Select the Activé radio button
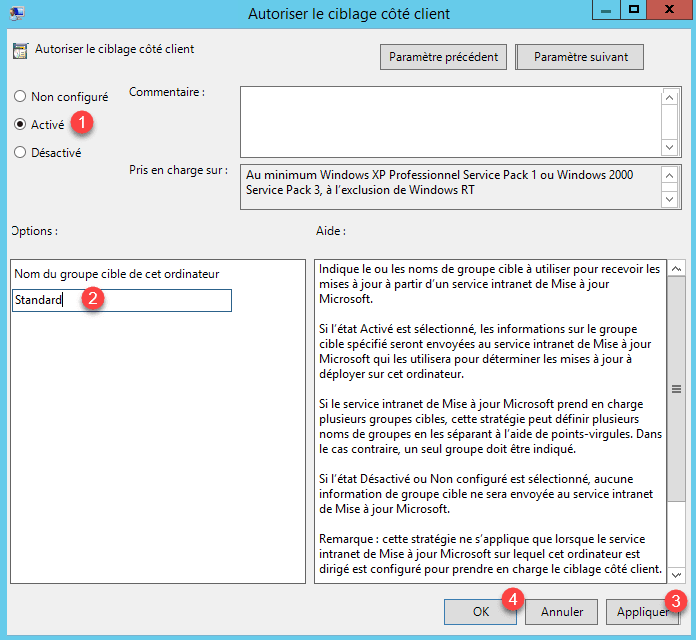Viewport: 696px width, 640px height. point(20,124)
